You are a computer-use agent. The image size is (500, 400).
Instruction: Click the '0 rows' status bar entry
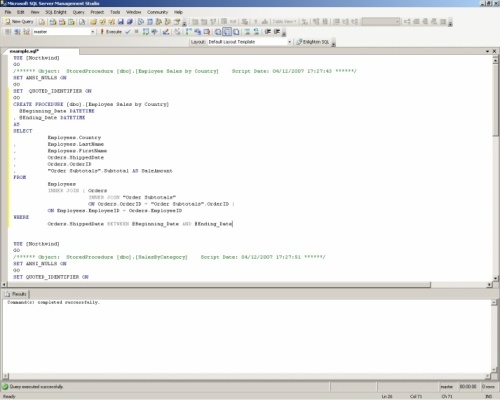click(488, 387)
